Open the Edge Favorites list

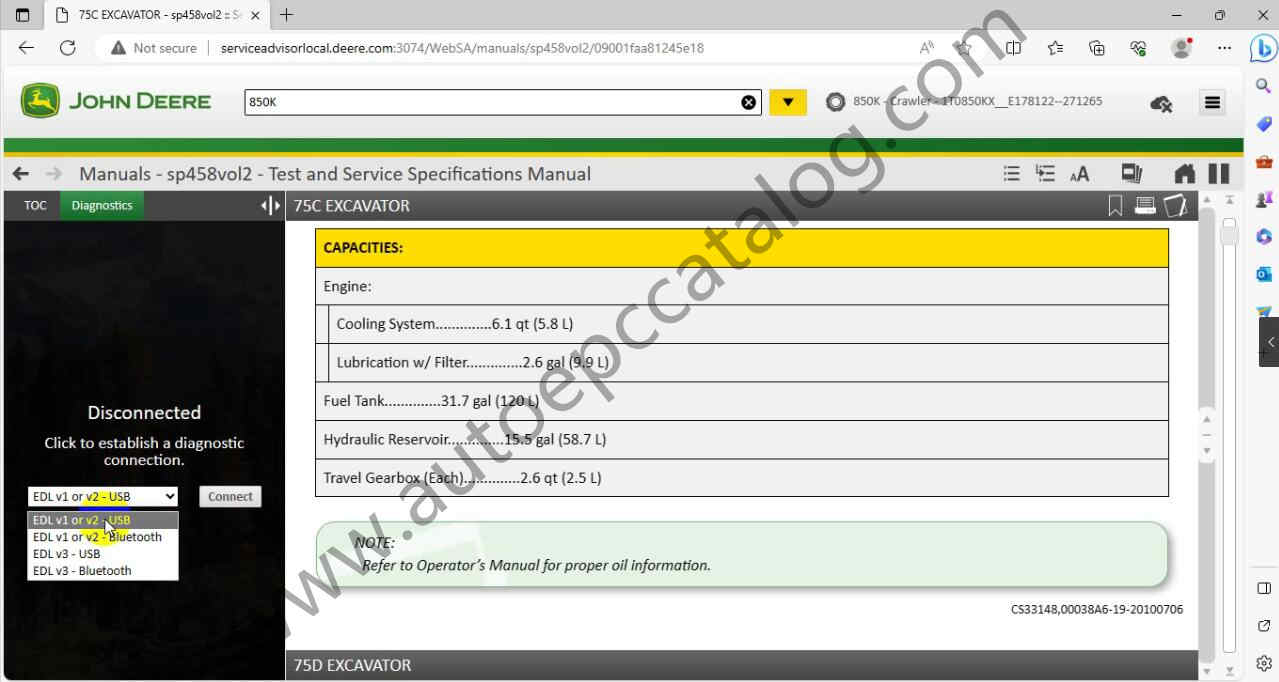tap(1055, 48)
